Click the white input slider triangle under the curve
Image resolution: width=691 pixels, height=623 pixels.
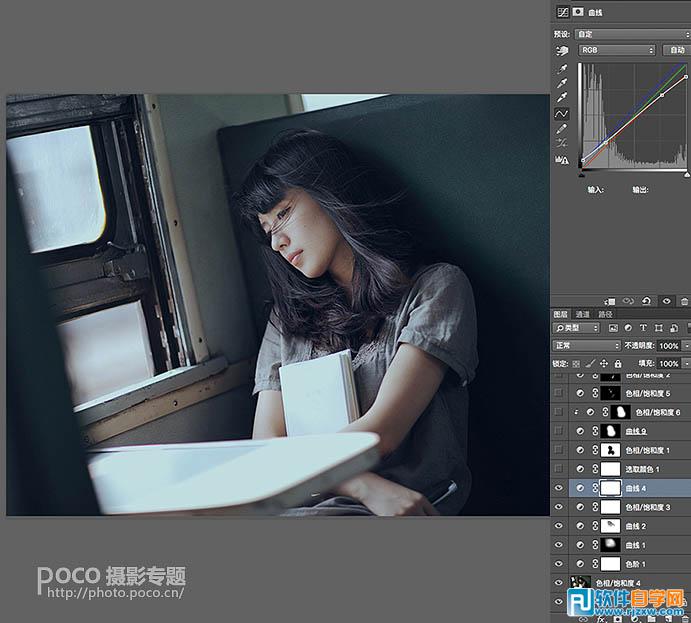[x=687, y=175]
